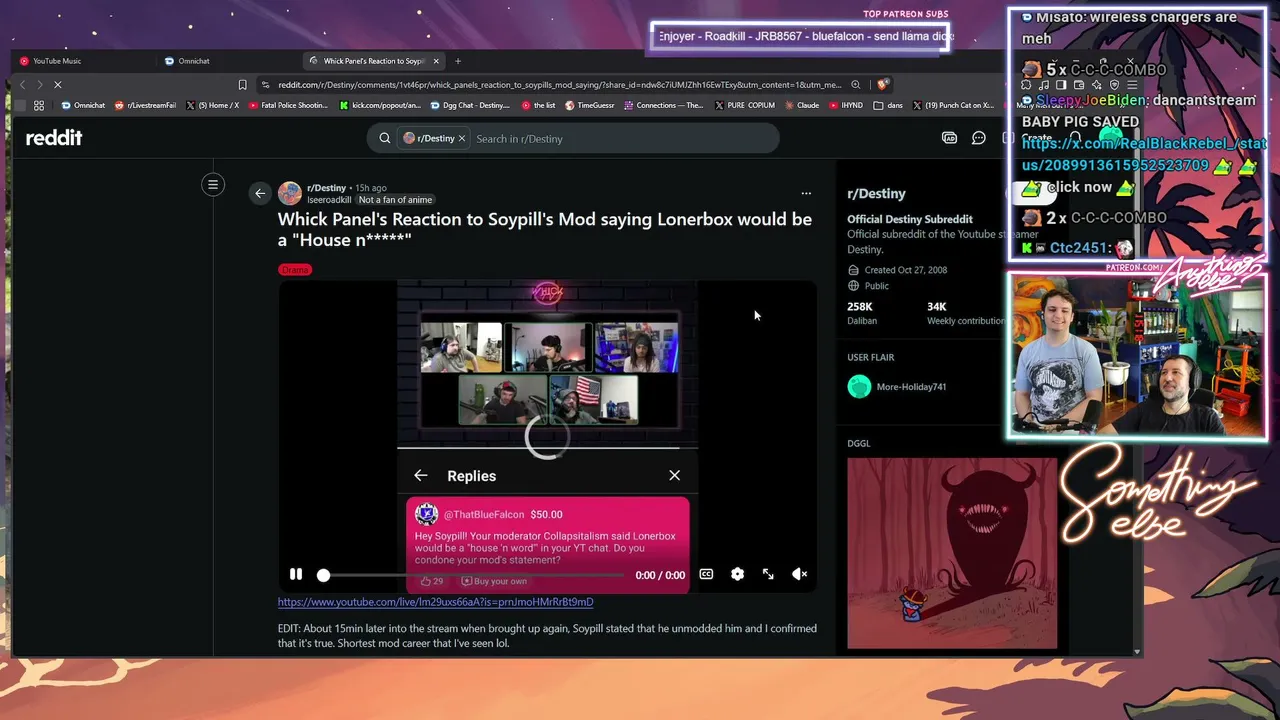
Task: Open the (5) Home / X bookmark
Action: [x=212, y=105]
